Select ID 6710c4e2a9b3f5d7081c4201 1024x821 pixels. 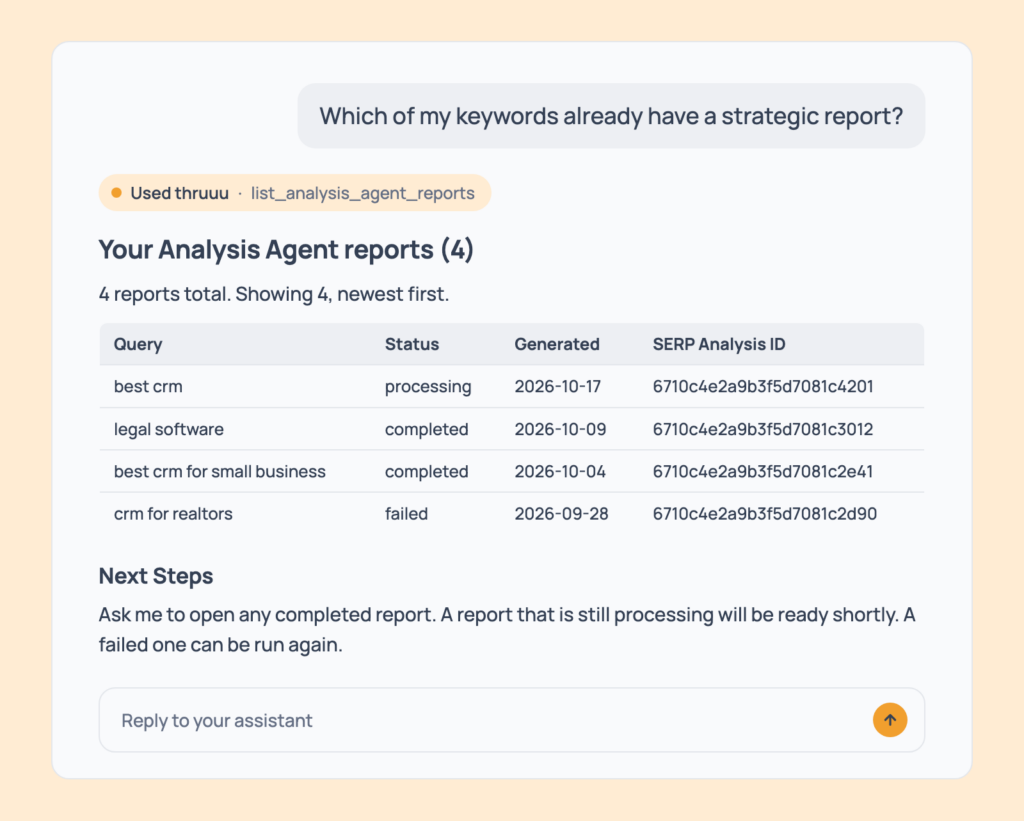click(763, 387)
